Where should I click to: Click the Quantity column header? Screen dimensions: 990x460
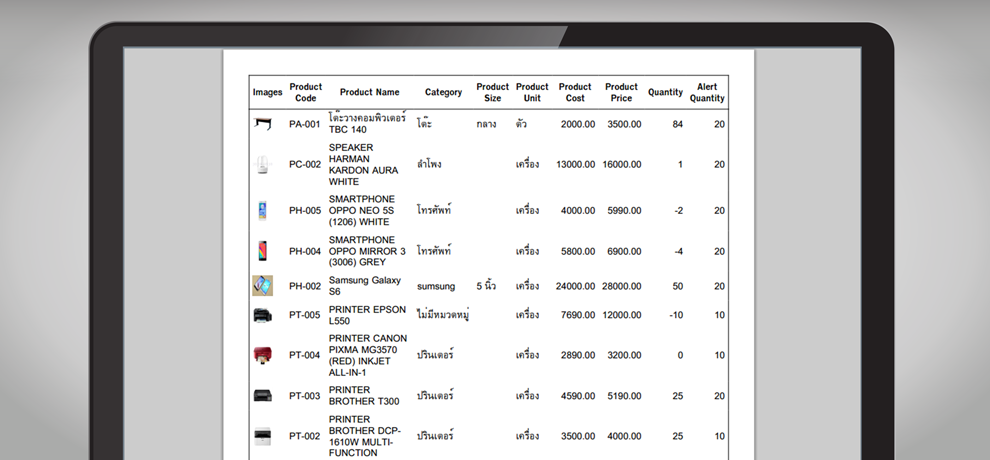click(x=665, y=92)
